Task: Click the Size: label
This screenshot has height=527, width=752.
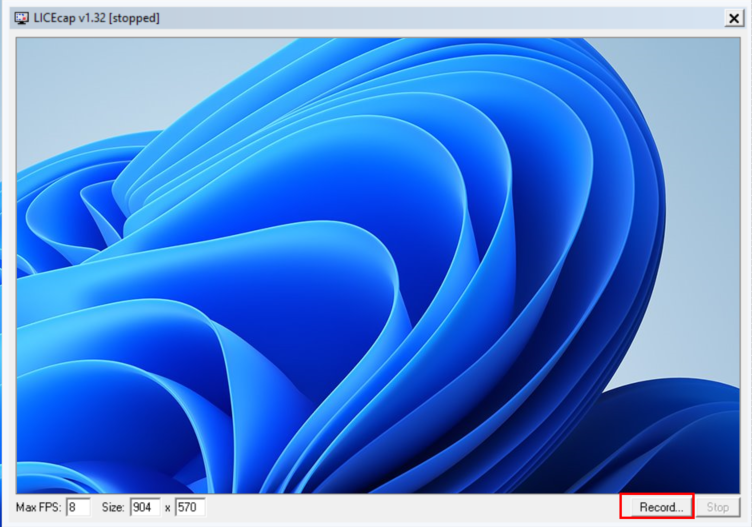Action: [x=113, y=507]
